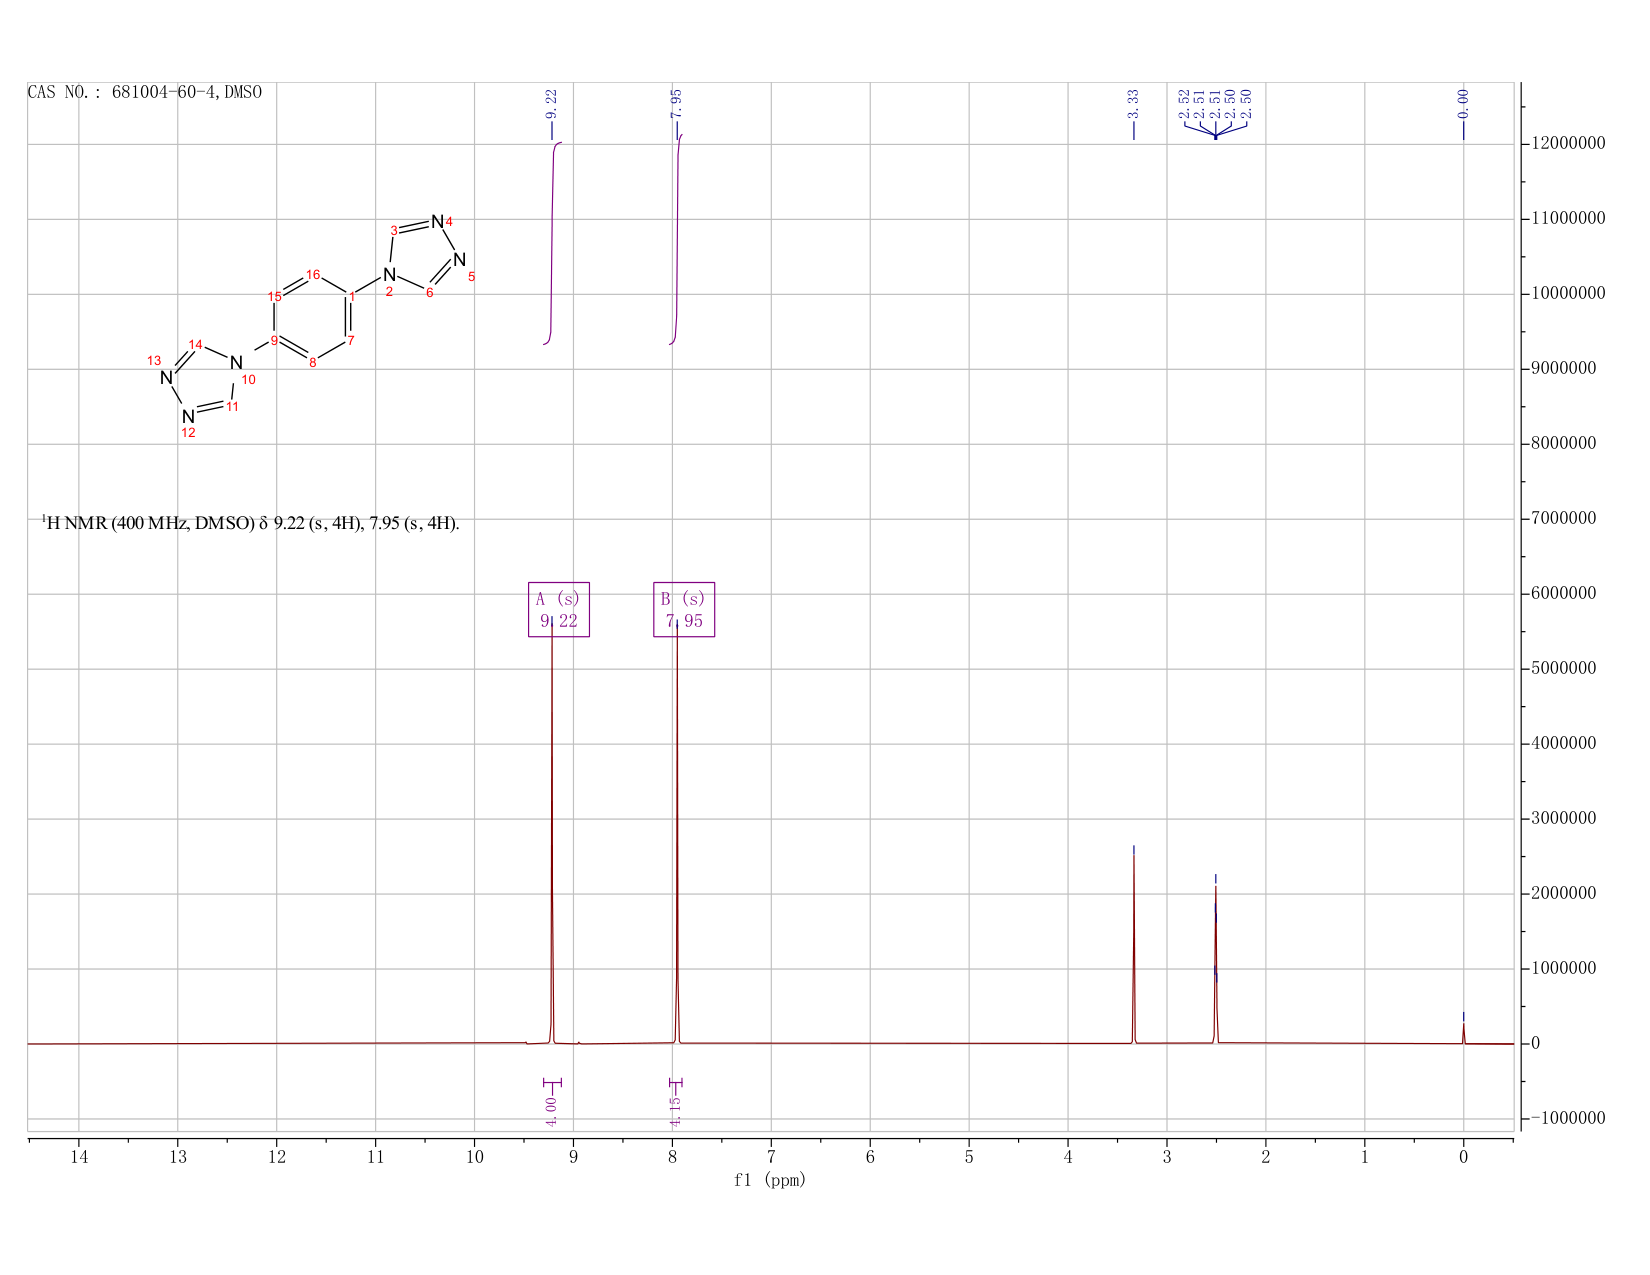Click the red atom number 8 on the benzene ring
This screenshot has height=1275, width=1650.
point(313,362)
